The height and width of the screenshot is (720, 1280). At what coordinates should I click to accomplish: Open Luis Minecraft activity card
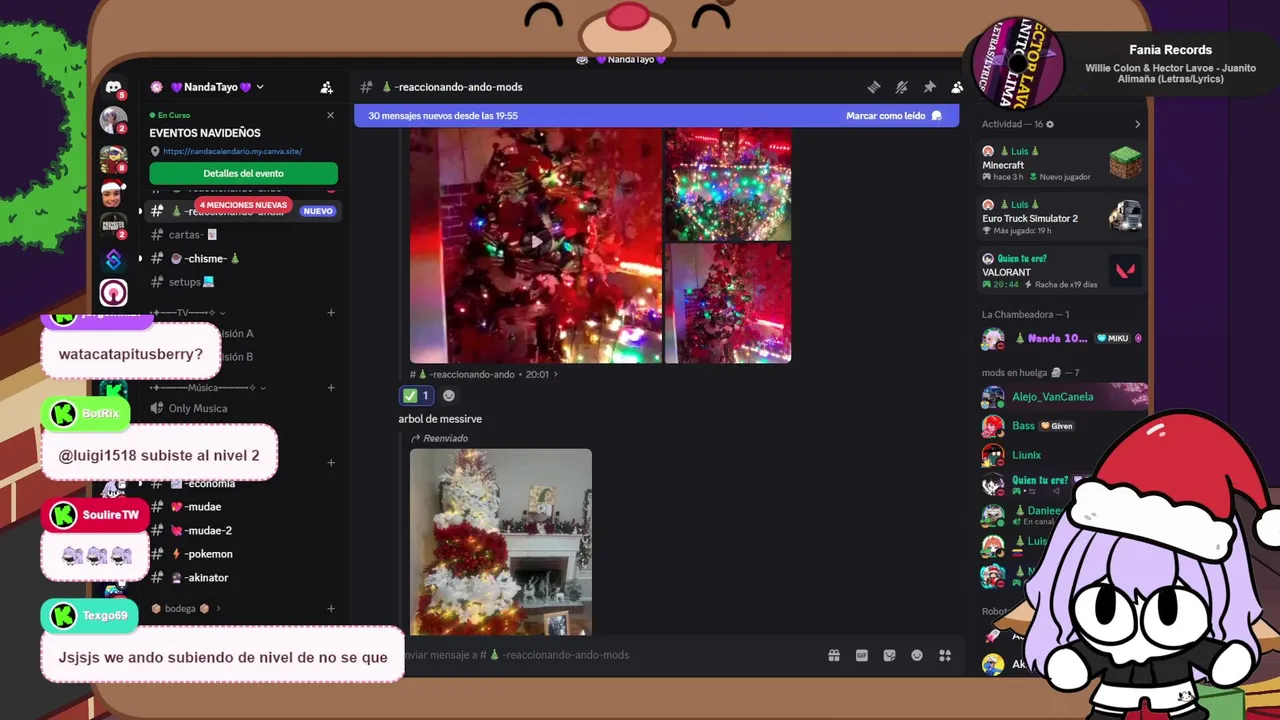[1063, 164]
